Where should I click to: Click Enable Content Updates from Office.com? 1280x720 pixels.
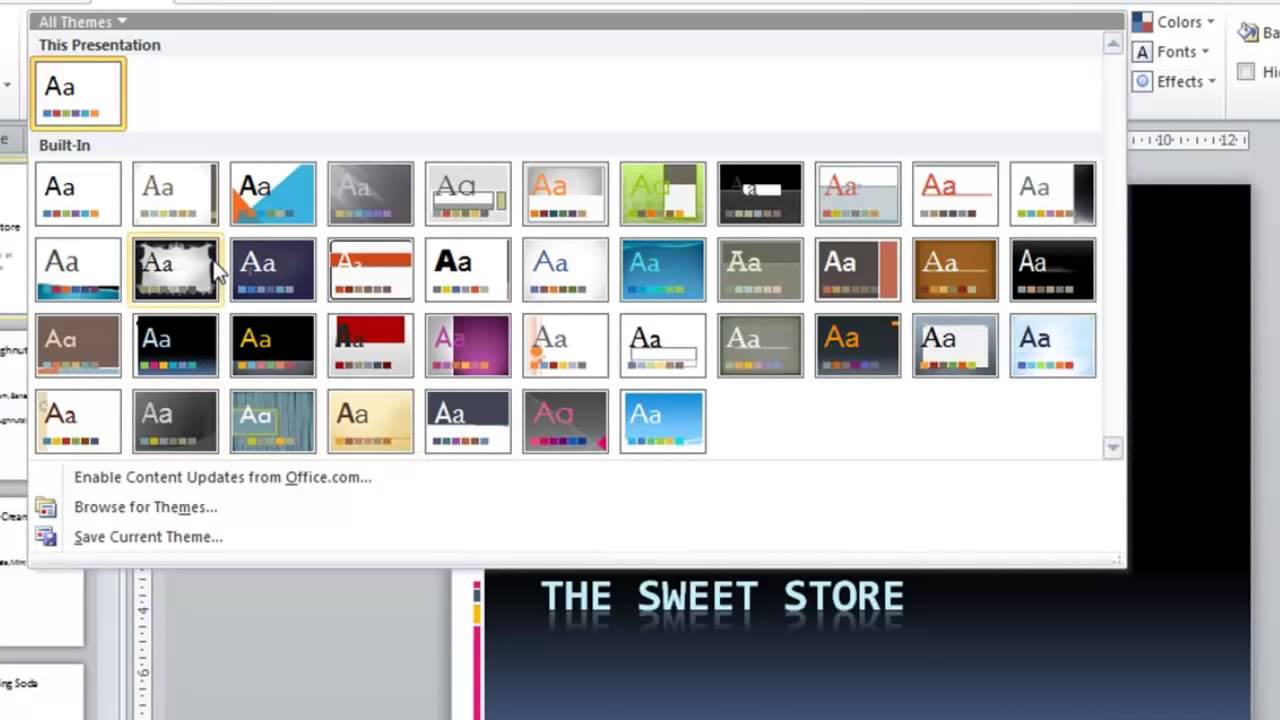point(222,477)
